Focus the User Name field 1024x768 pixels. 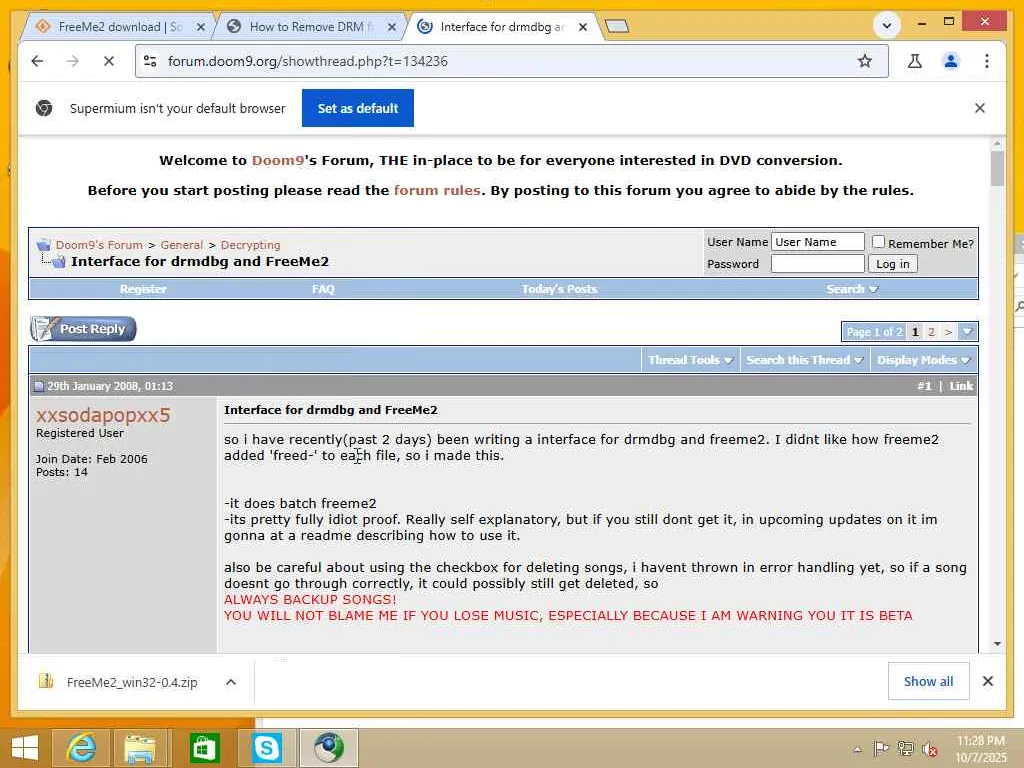point(818,242)
